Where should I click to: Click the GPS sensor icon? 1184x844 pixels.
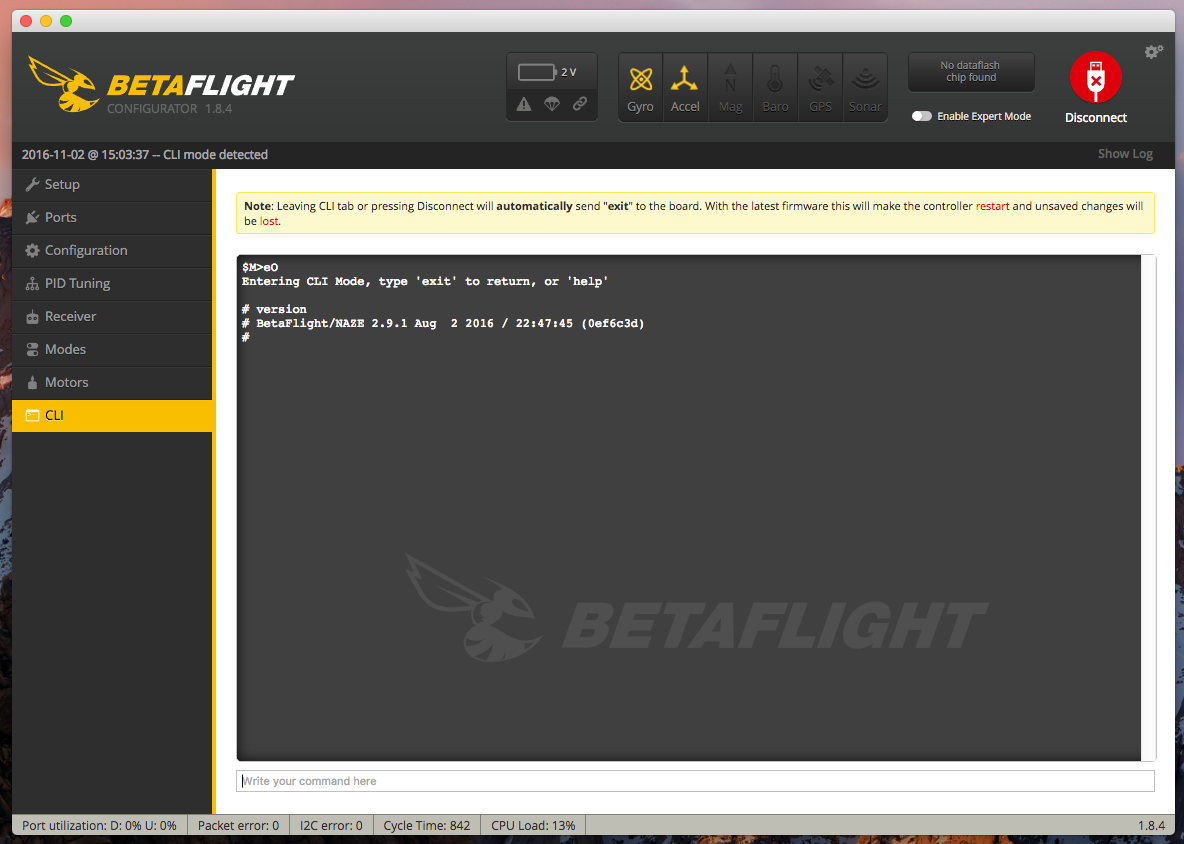pos(820,79)
